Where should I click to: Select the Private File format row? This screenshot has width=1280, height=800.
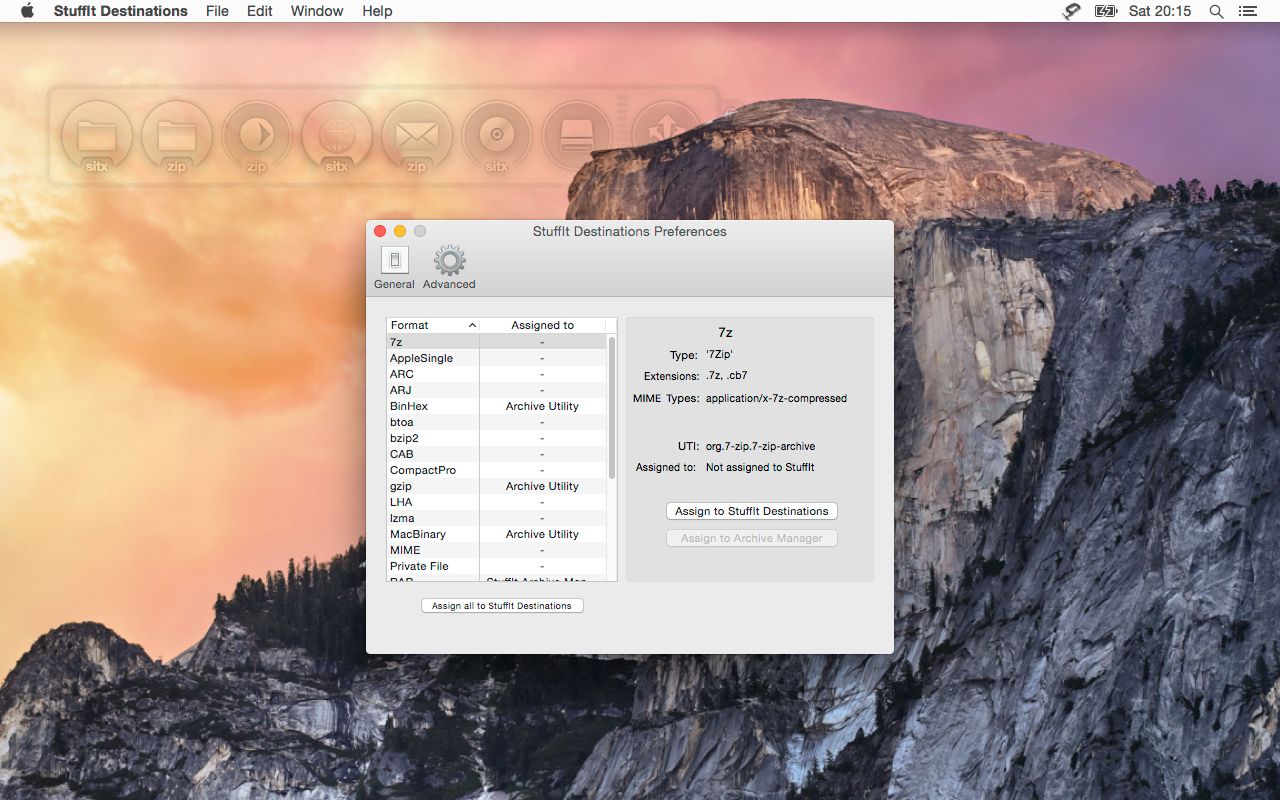(x=497, y=566)
